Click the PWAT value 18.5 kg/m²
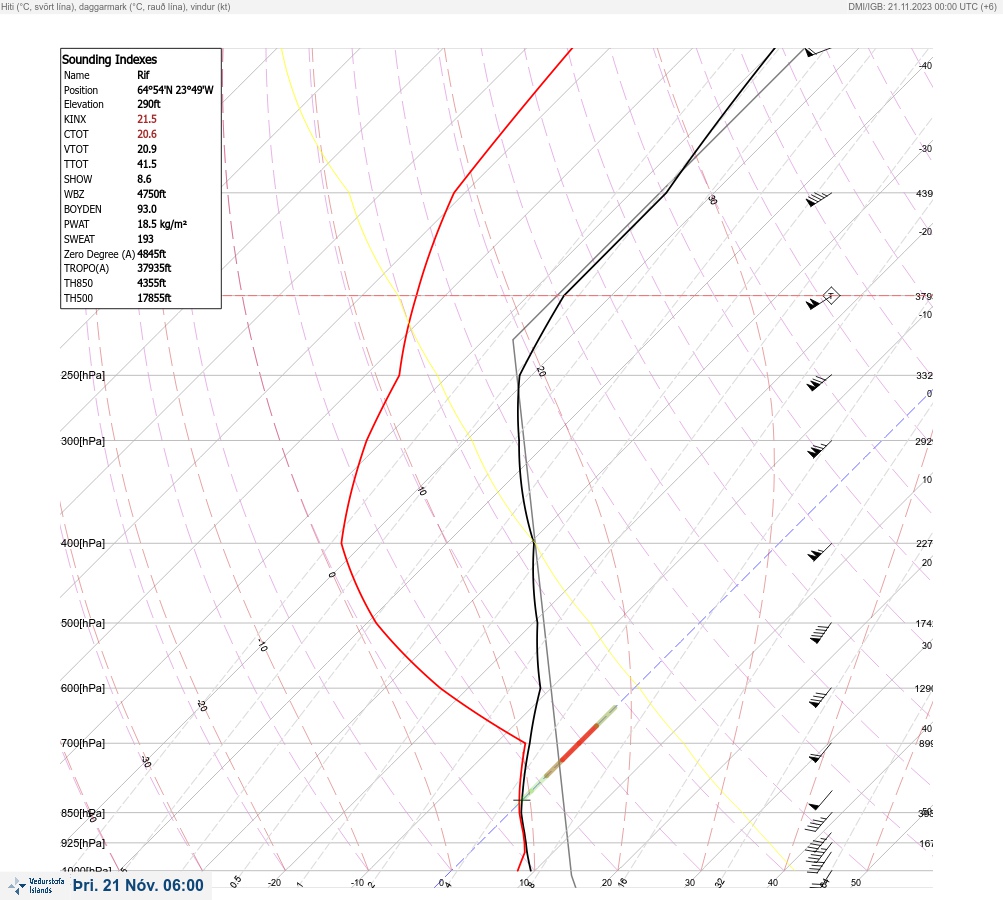The height and width of the screenshot is (900, 1003). (x=162, y=224)
